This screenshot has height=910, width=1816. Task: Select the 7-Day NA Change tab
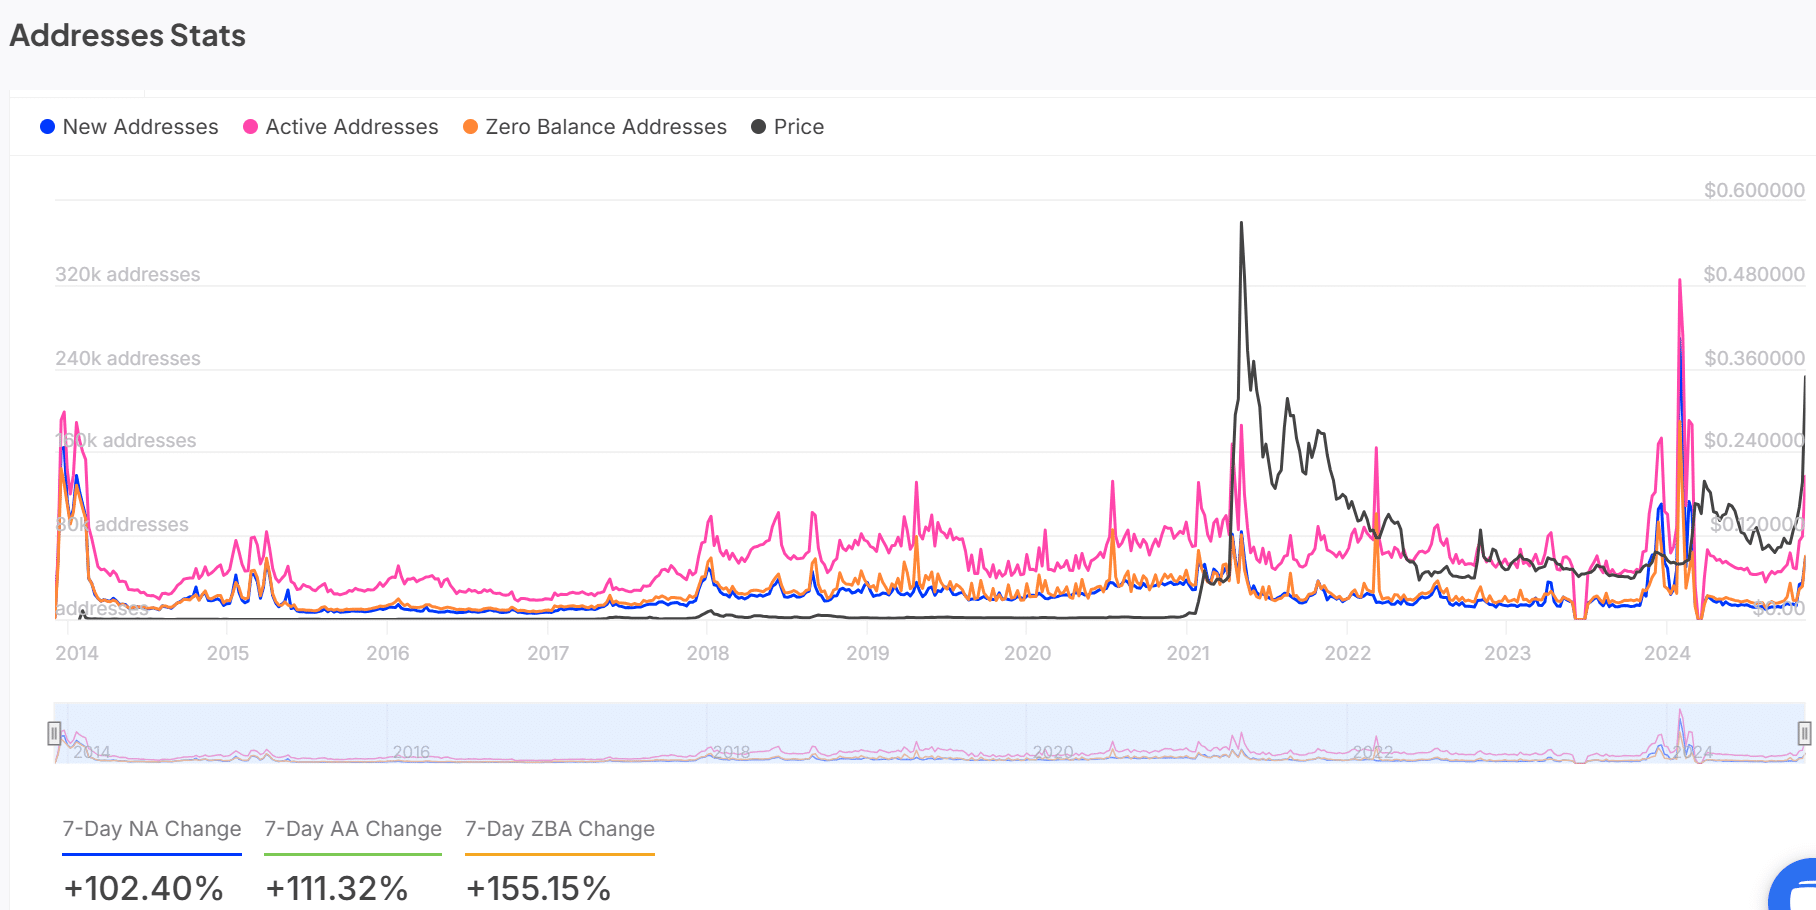click(152, 829)
